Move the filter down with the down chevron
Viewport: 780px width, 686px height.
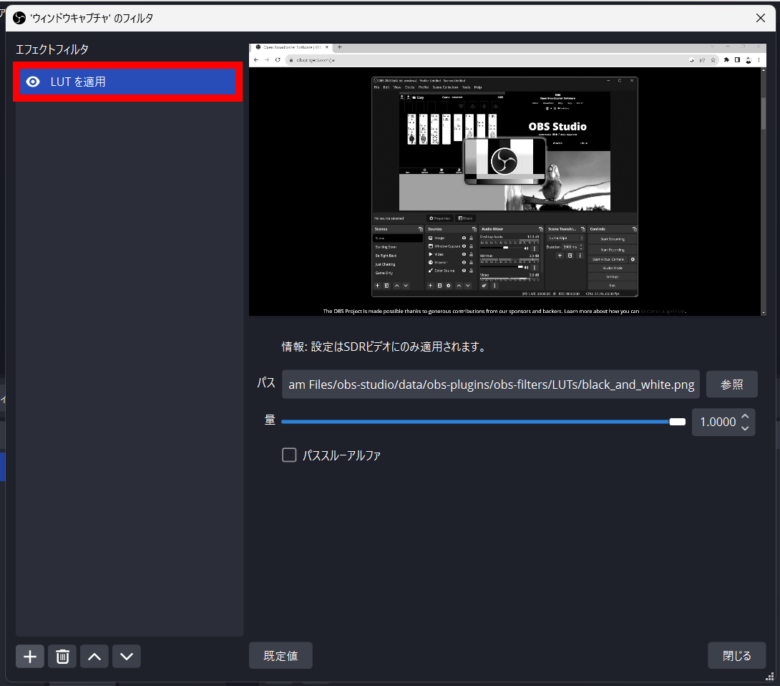point(126,656)
